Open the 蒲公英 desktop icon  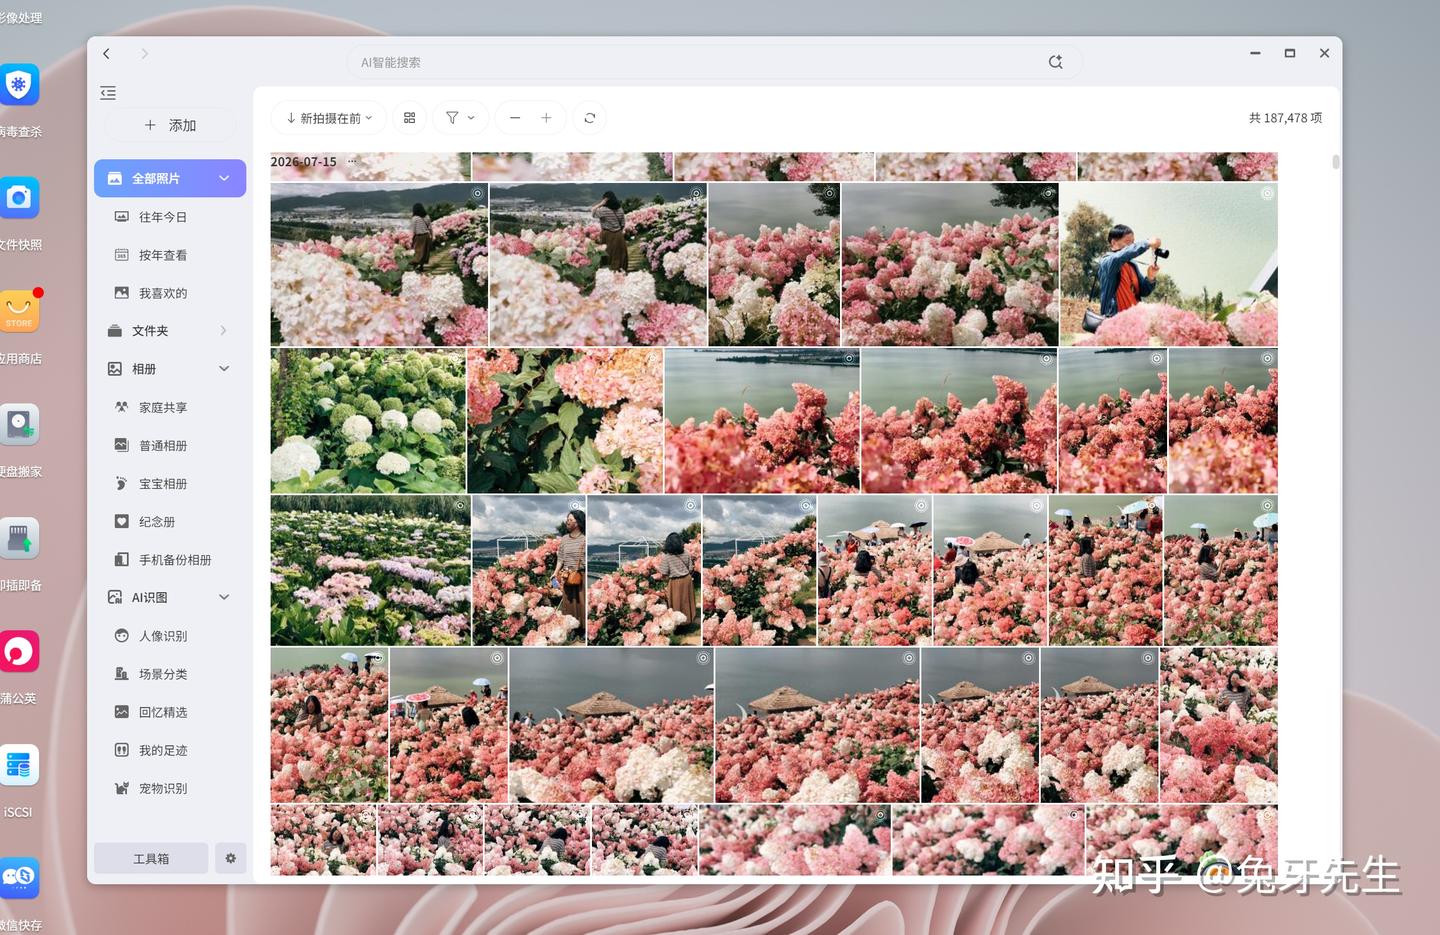coord(19,652)
